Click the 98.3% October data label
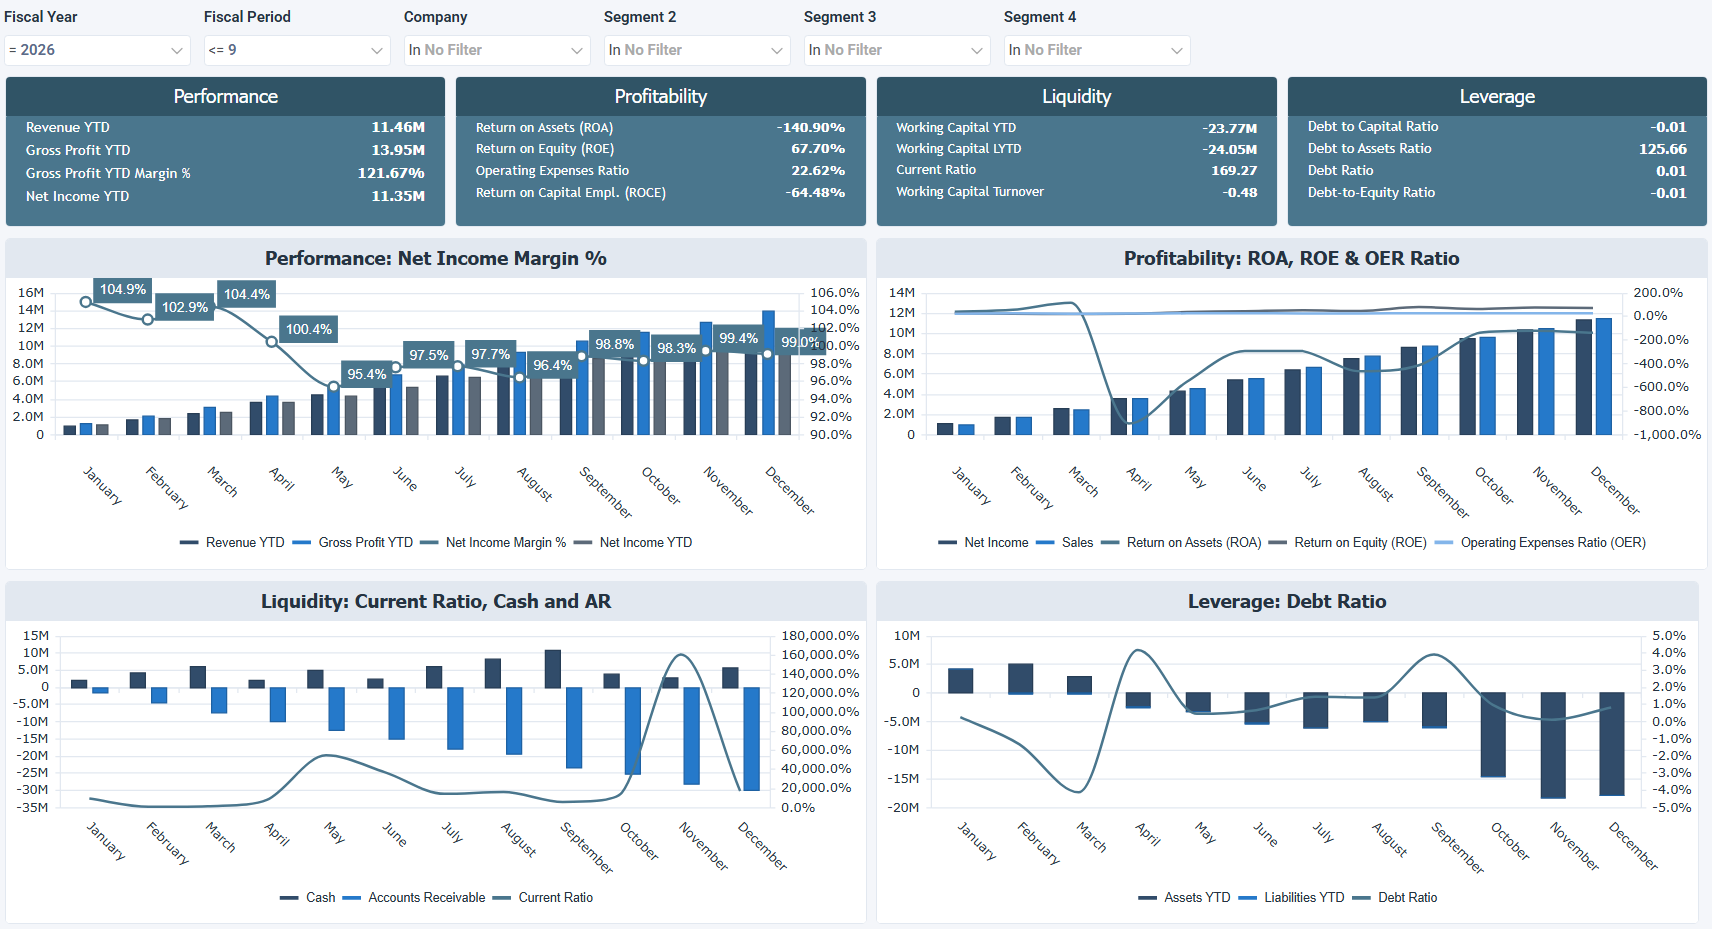The image size is (1712, 929). tap(677, 349)
